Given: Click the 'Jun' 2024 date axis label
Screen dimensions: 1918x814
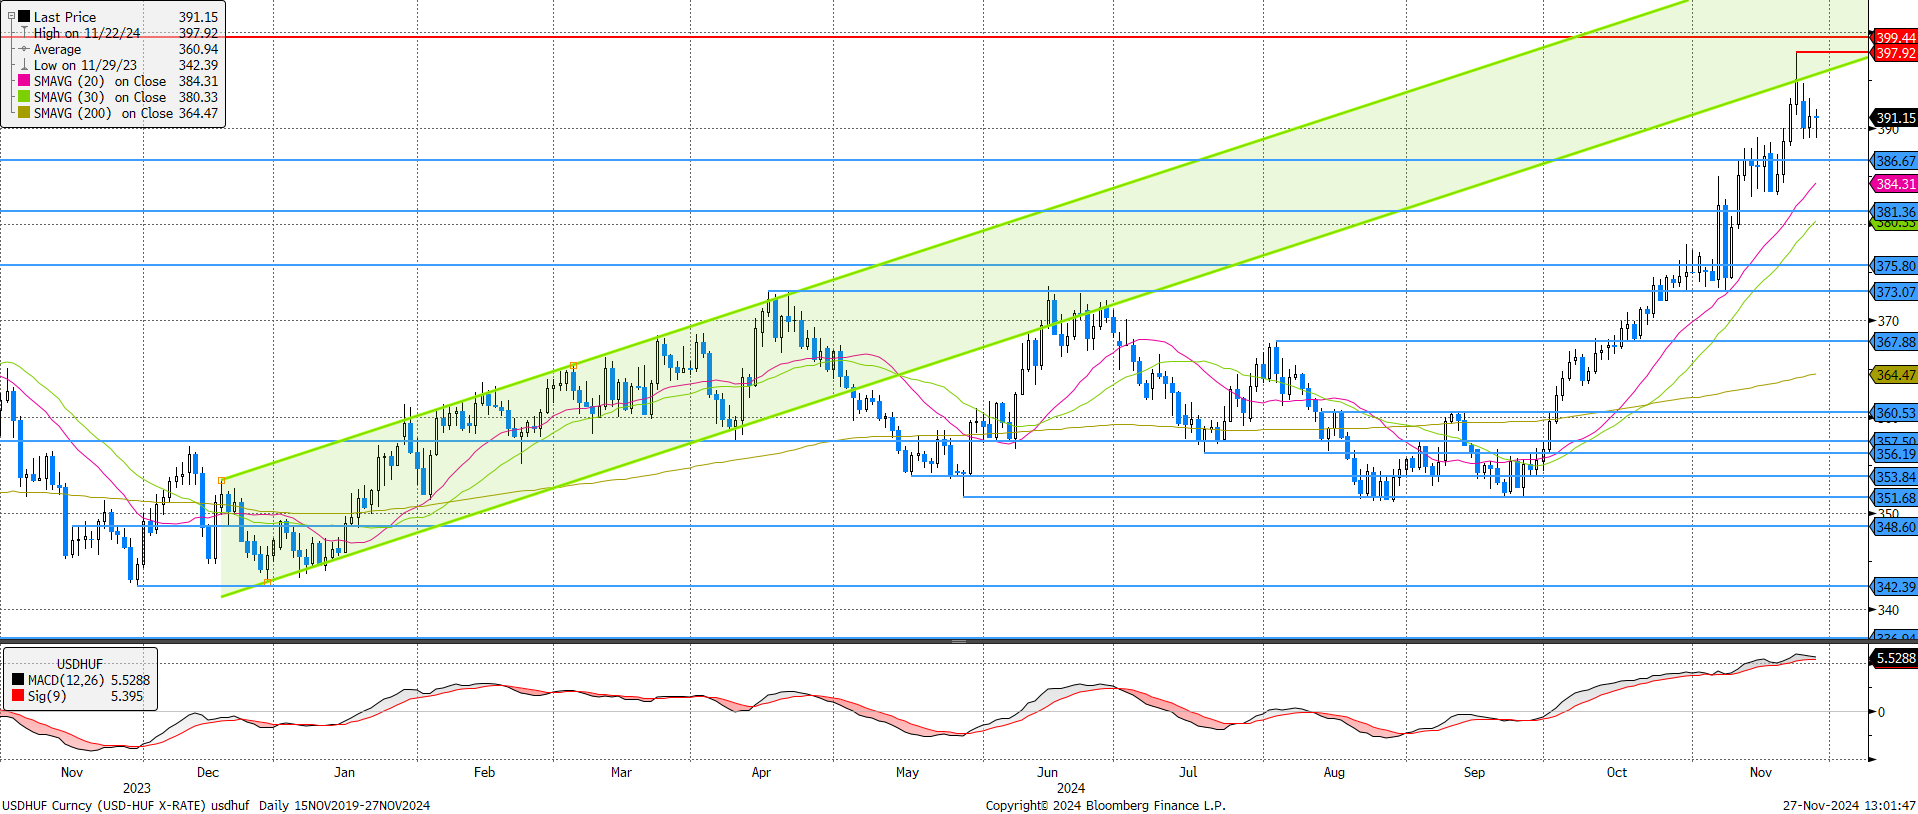Looking at the screenshot, I should pos(1047,772).
